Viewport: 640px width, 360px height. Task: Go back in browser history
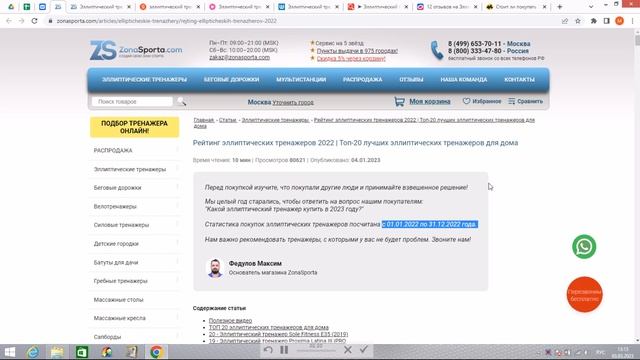point(9,21)
